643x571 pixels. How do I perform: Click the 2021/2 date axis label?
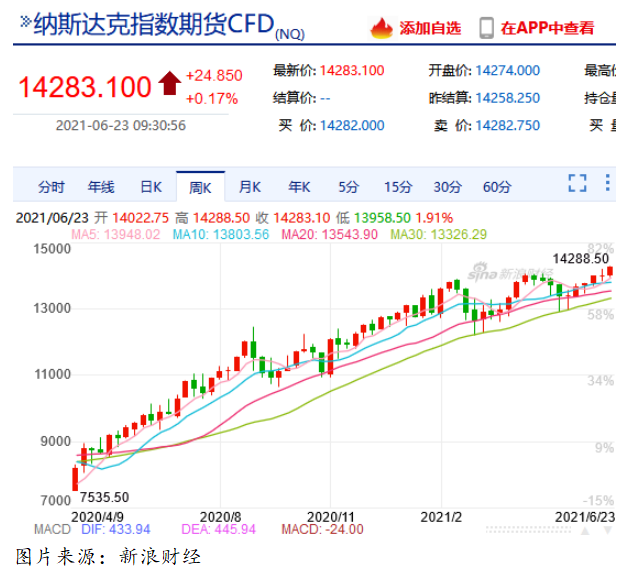[x=441, y=517]
